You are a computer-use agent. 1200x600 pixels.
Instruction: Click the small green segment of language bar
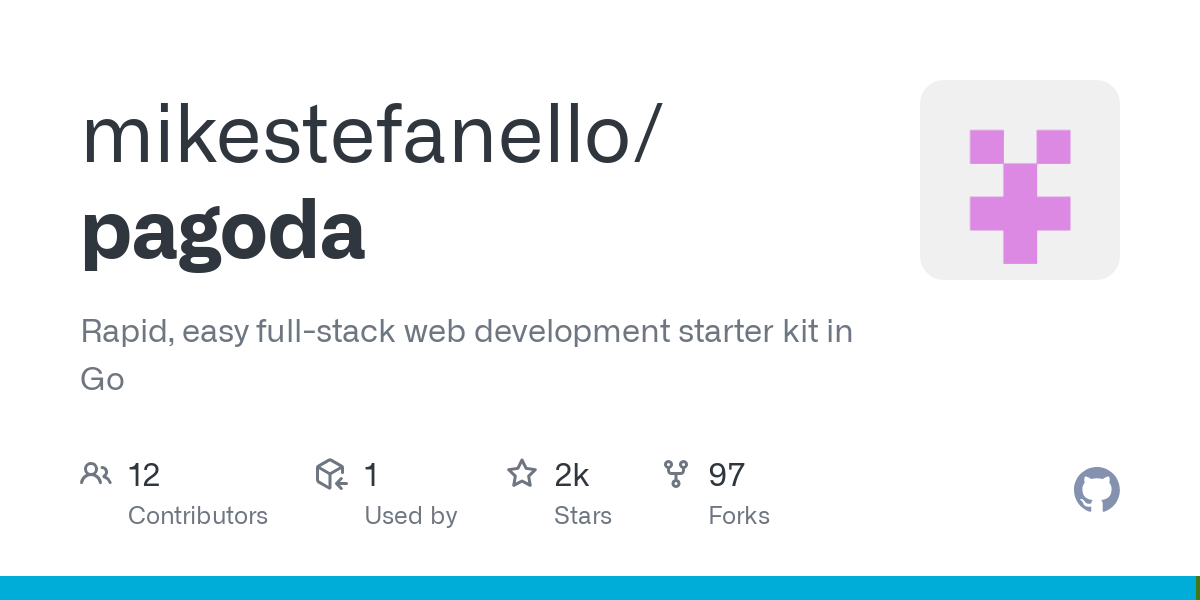1197,588
